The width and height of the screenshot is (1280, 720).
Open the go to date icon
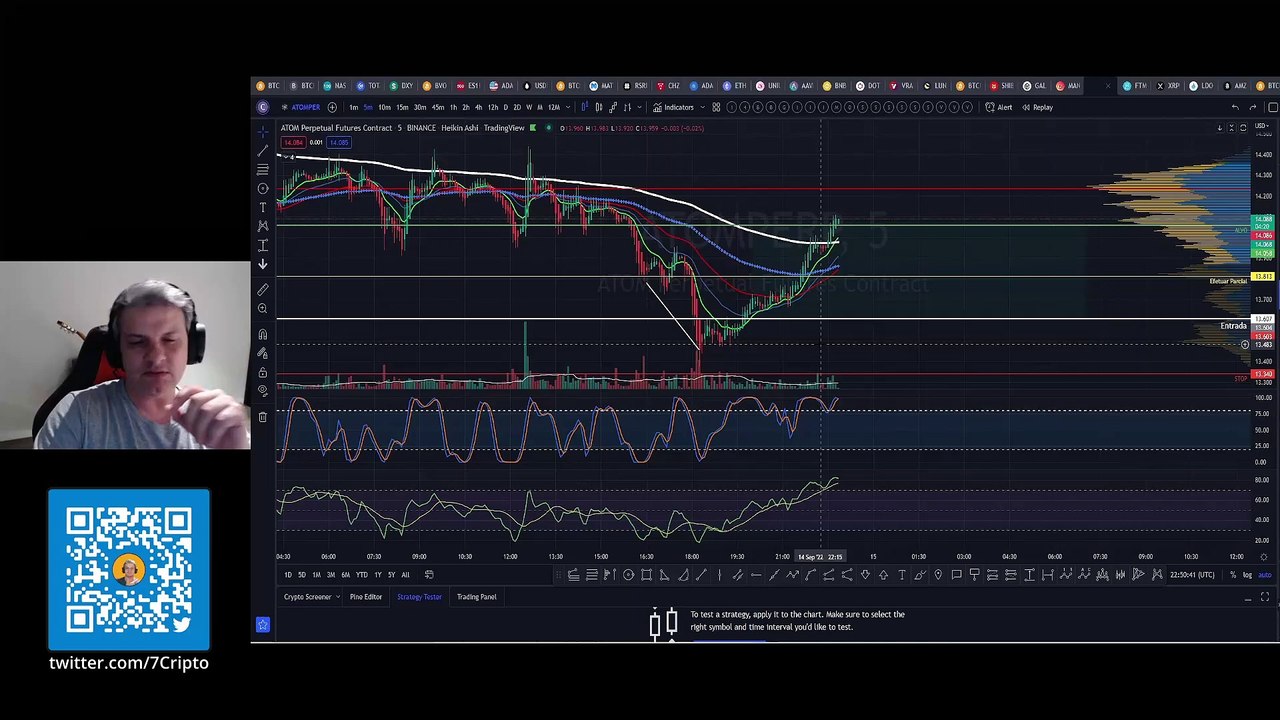coord(429,575)
